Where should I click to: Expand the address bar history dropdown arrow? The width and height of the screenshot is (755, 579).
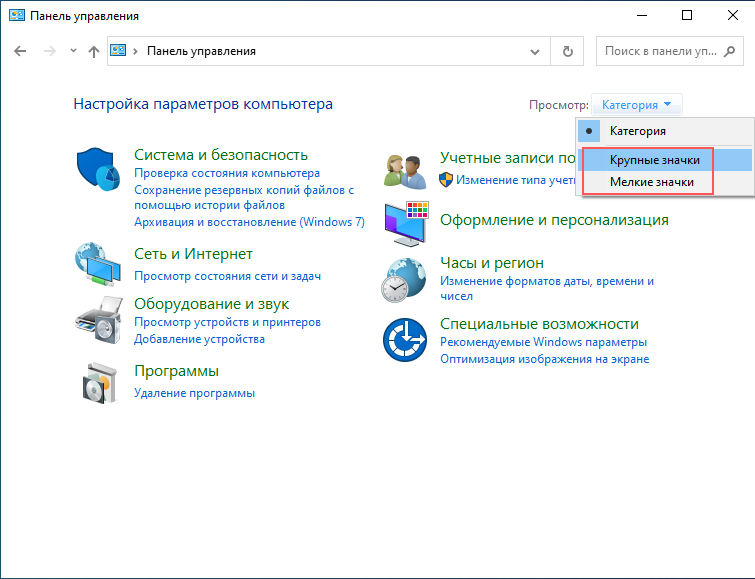coord(534,52)
